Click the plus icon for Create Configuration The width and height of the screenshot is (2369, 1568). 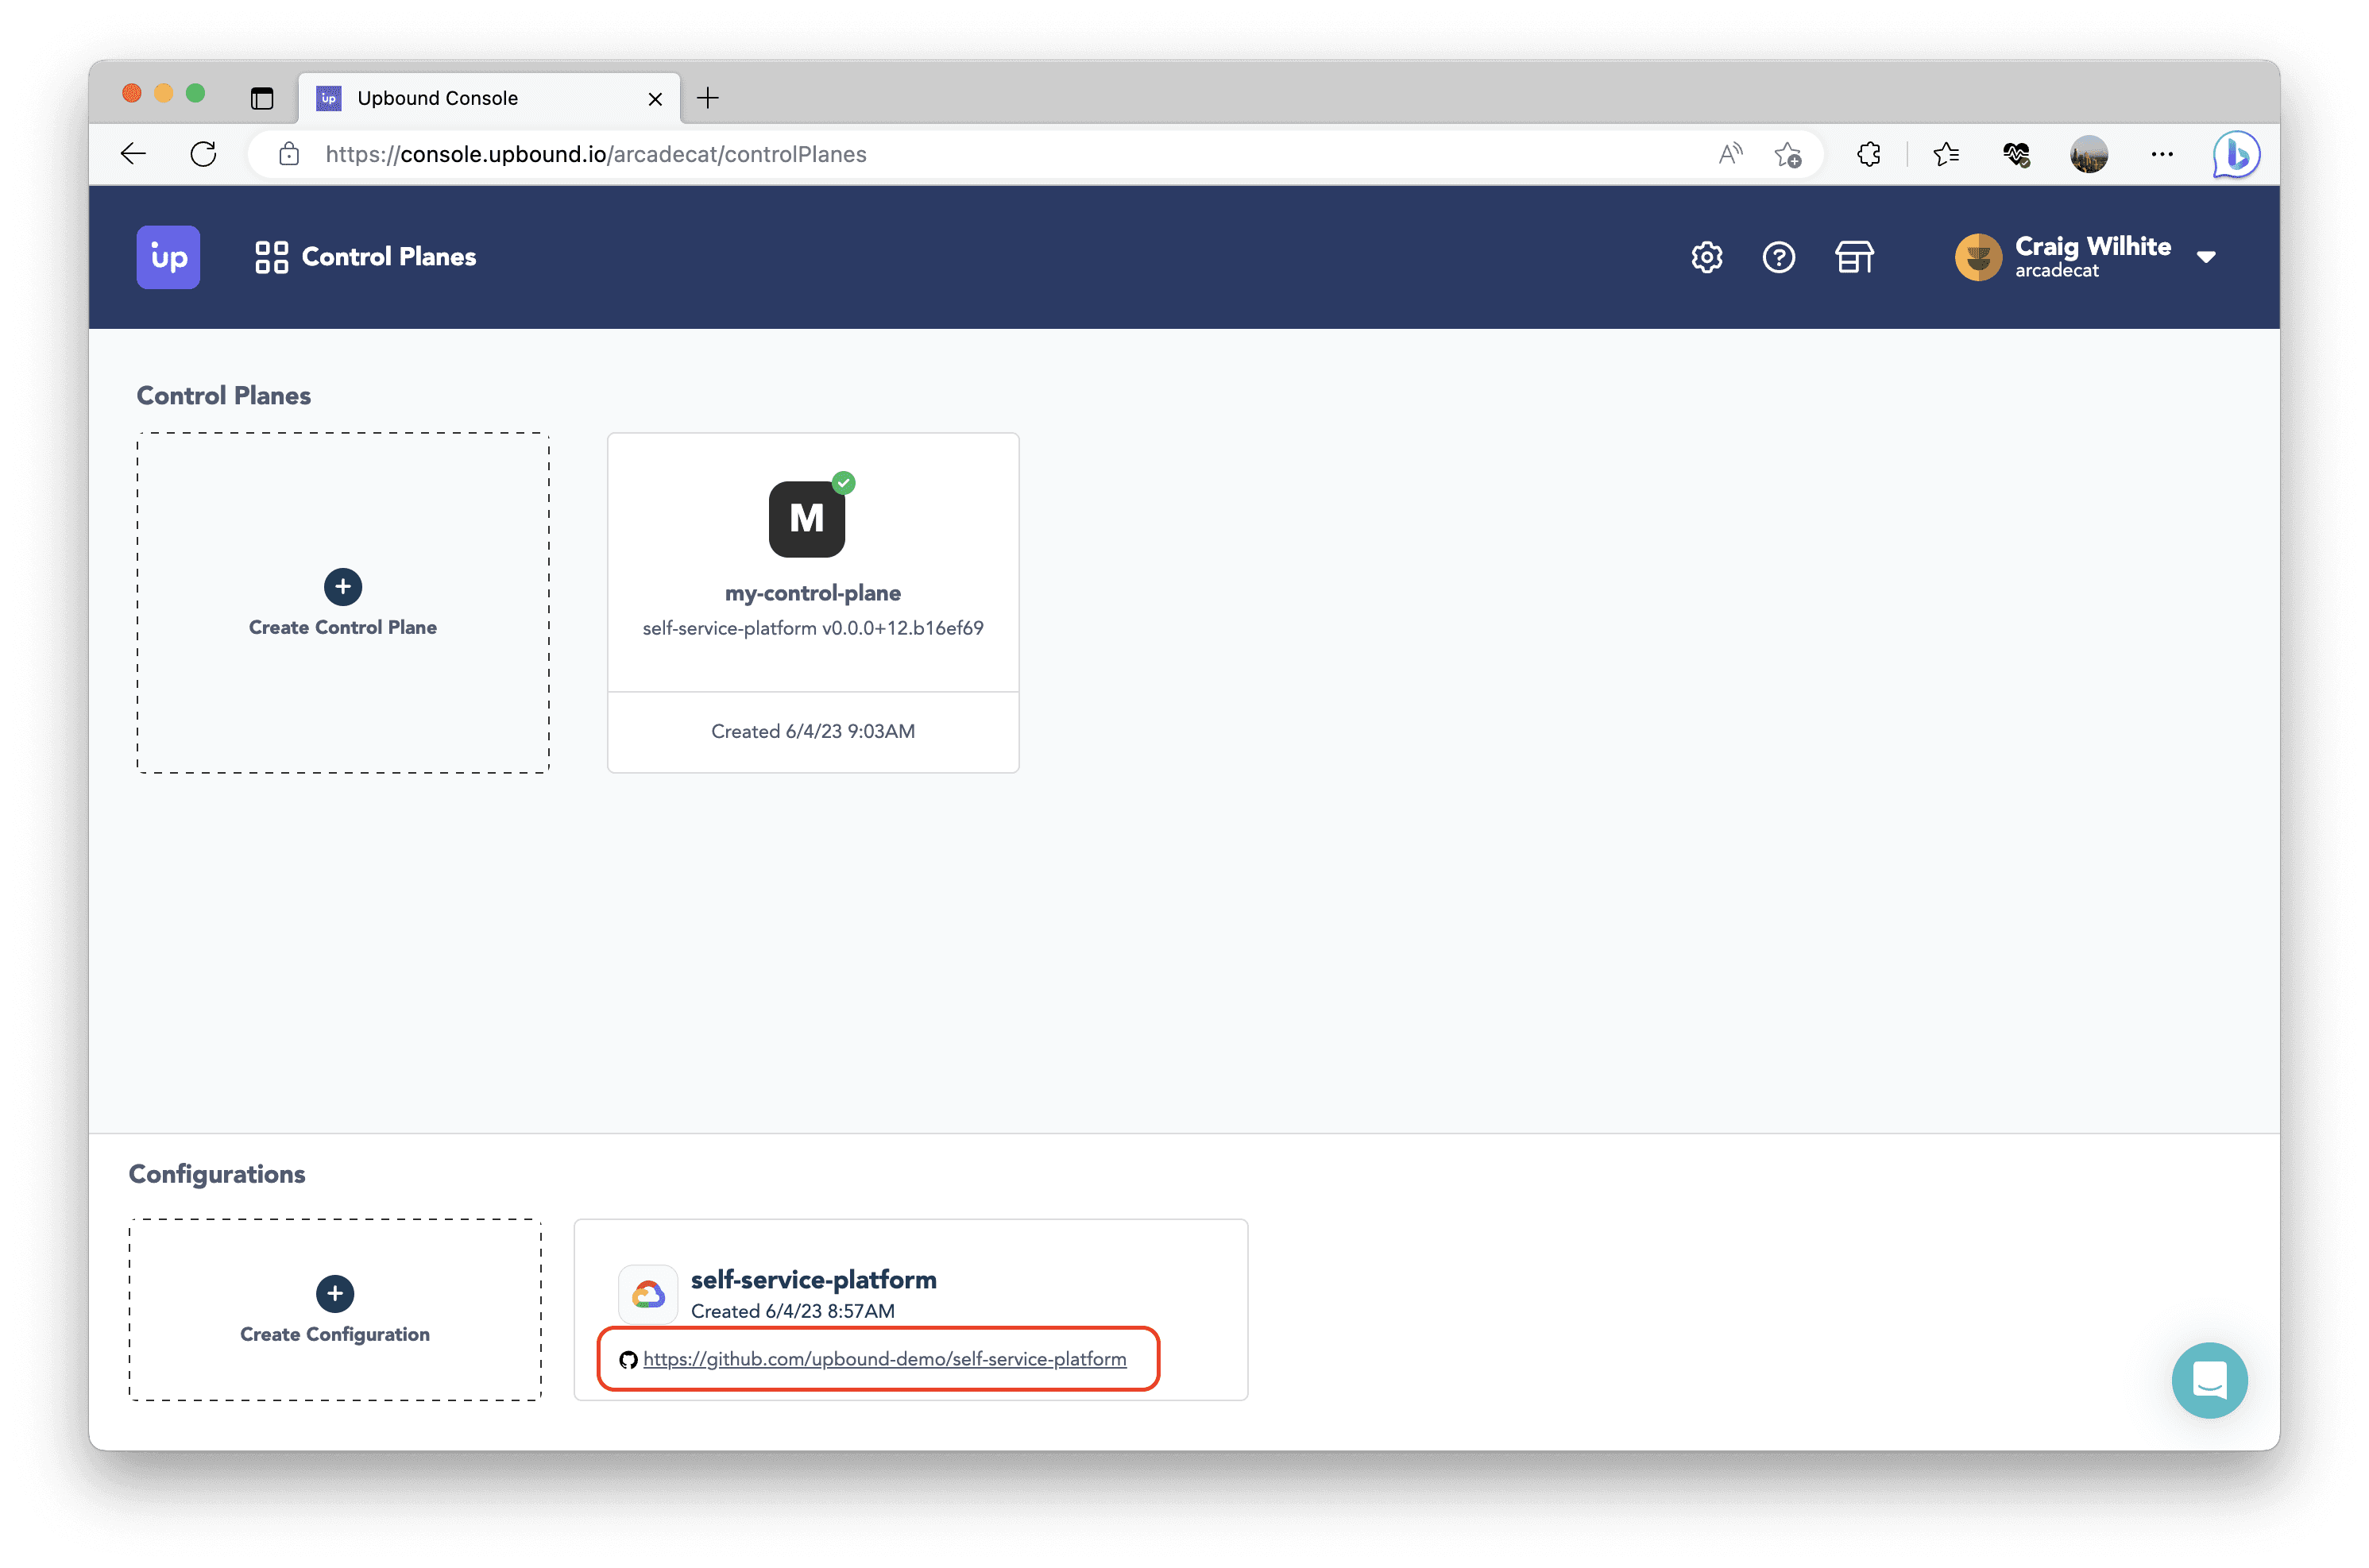pos(335,1293)
